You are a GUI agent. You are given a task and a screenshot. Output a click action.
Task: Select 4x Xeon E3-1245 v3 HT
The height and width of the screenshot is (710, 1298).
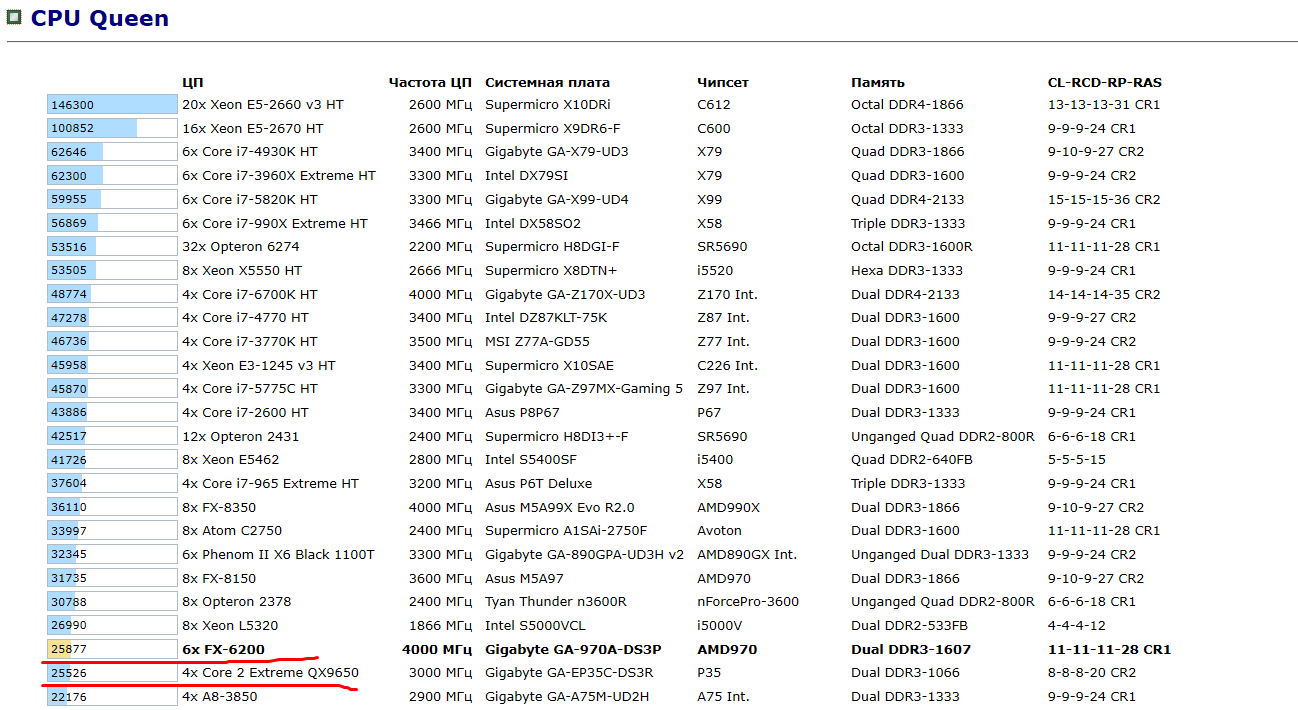(x=259, y=365)
